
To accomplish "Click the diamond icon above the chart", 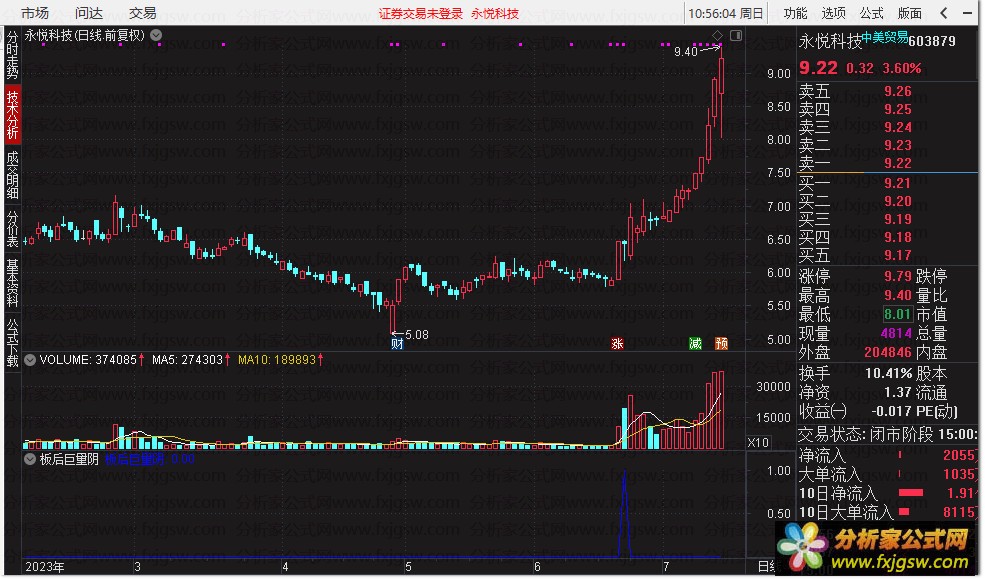I will [x=718, y=35].
